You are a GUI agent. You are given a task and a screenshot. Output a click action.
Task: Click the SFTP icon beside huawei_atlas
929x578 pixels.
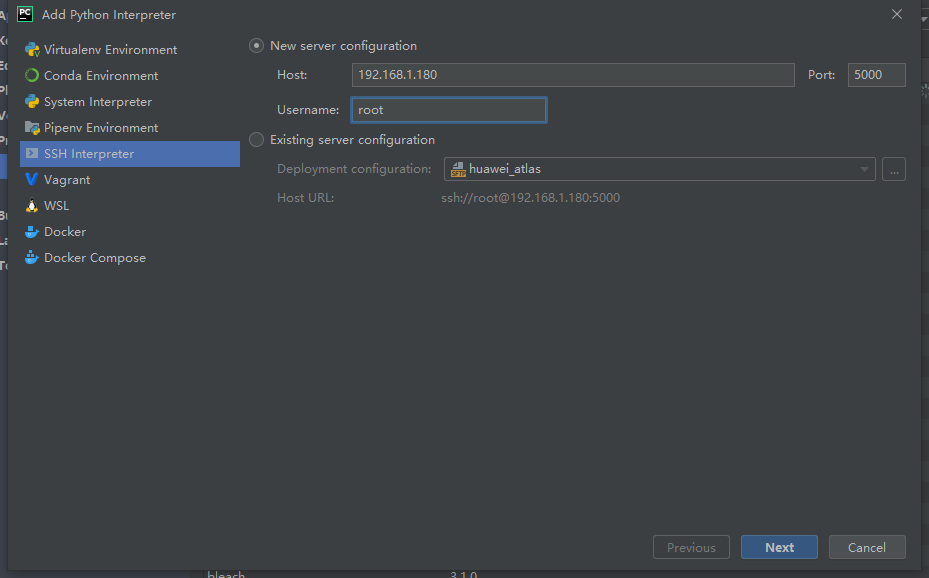click(458, 169)
